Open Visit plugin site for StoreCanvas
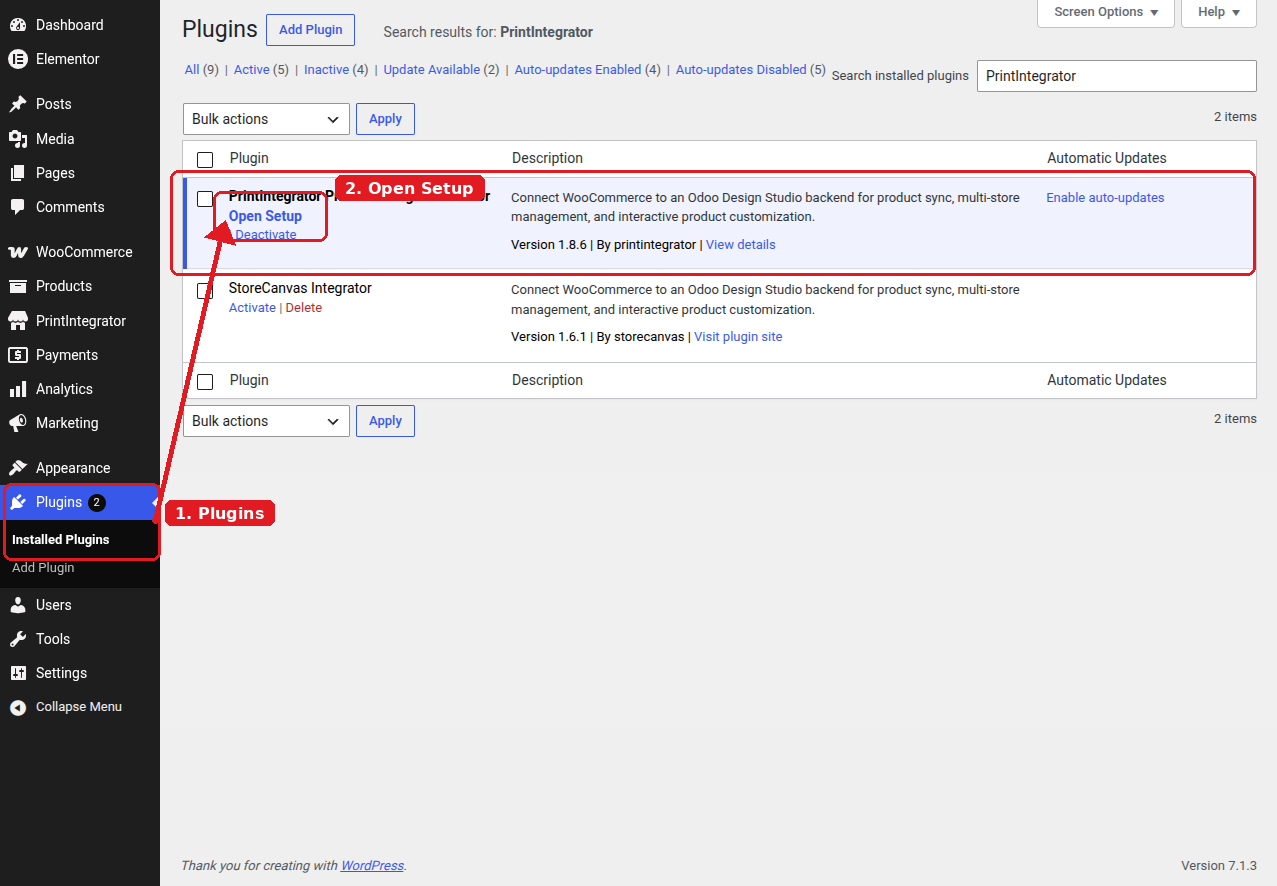 738,337
